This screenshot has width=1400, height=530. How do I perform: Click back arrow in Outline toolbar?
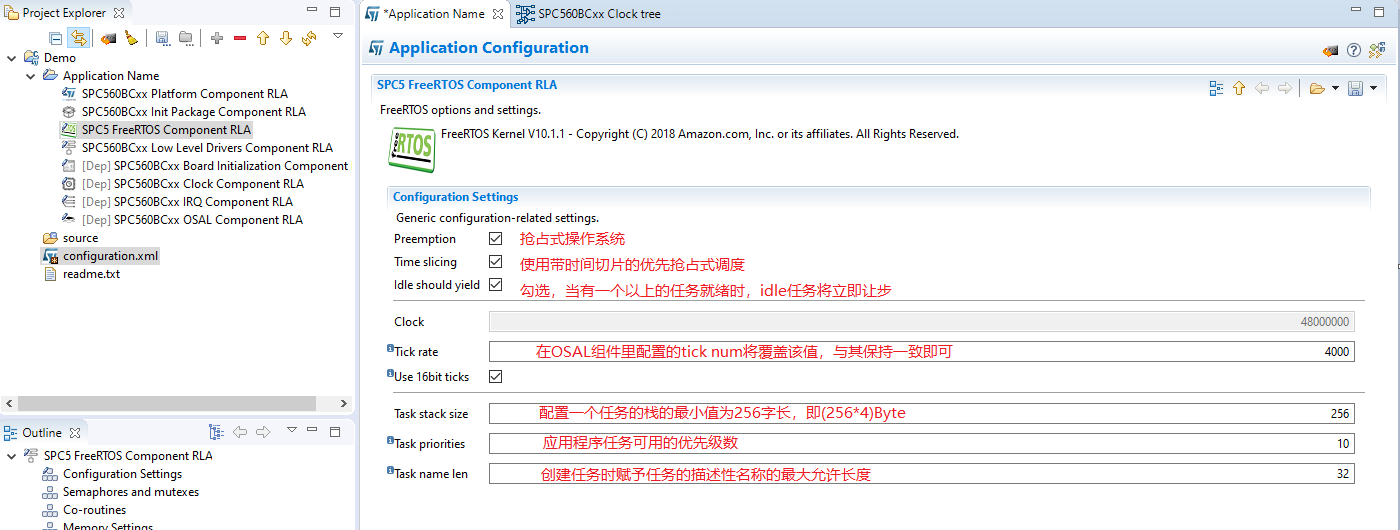pyautogui.click(x=240, y=432)
